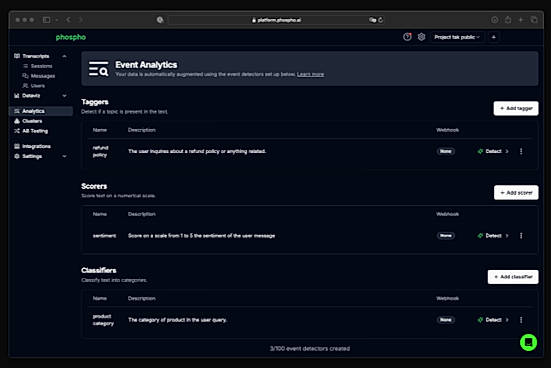Open the Project tak public dropdown

click(457, 37)
